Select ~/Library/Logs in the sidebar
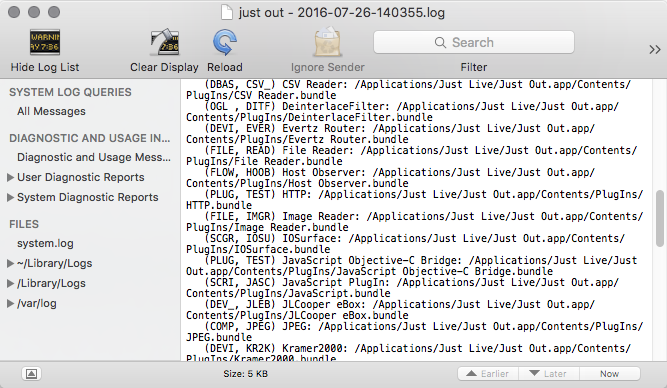The height and width of the screenshot is (388, 667). point(54,263)
